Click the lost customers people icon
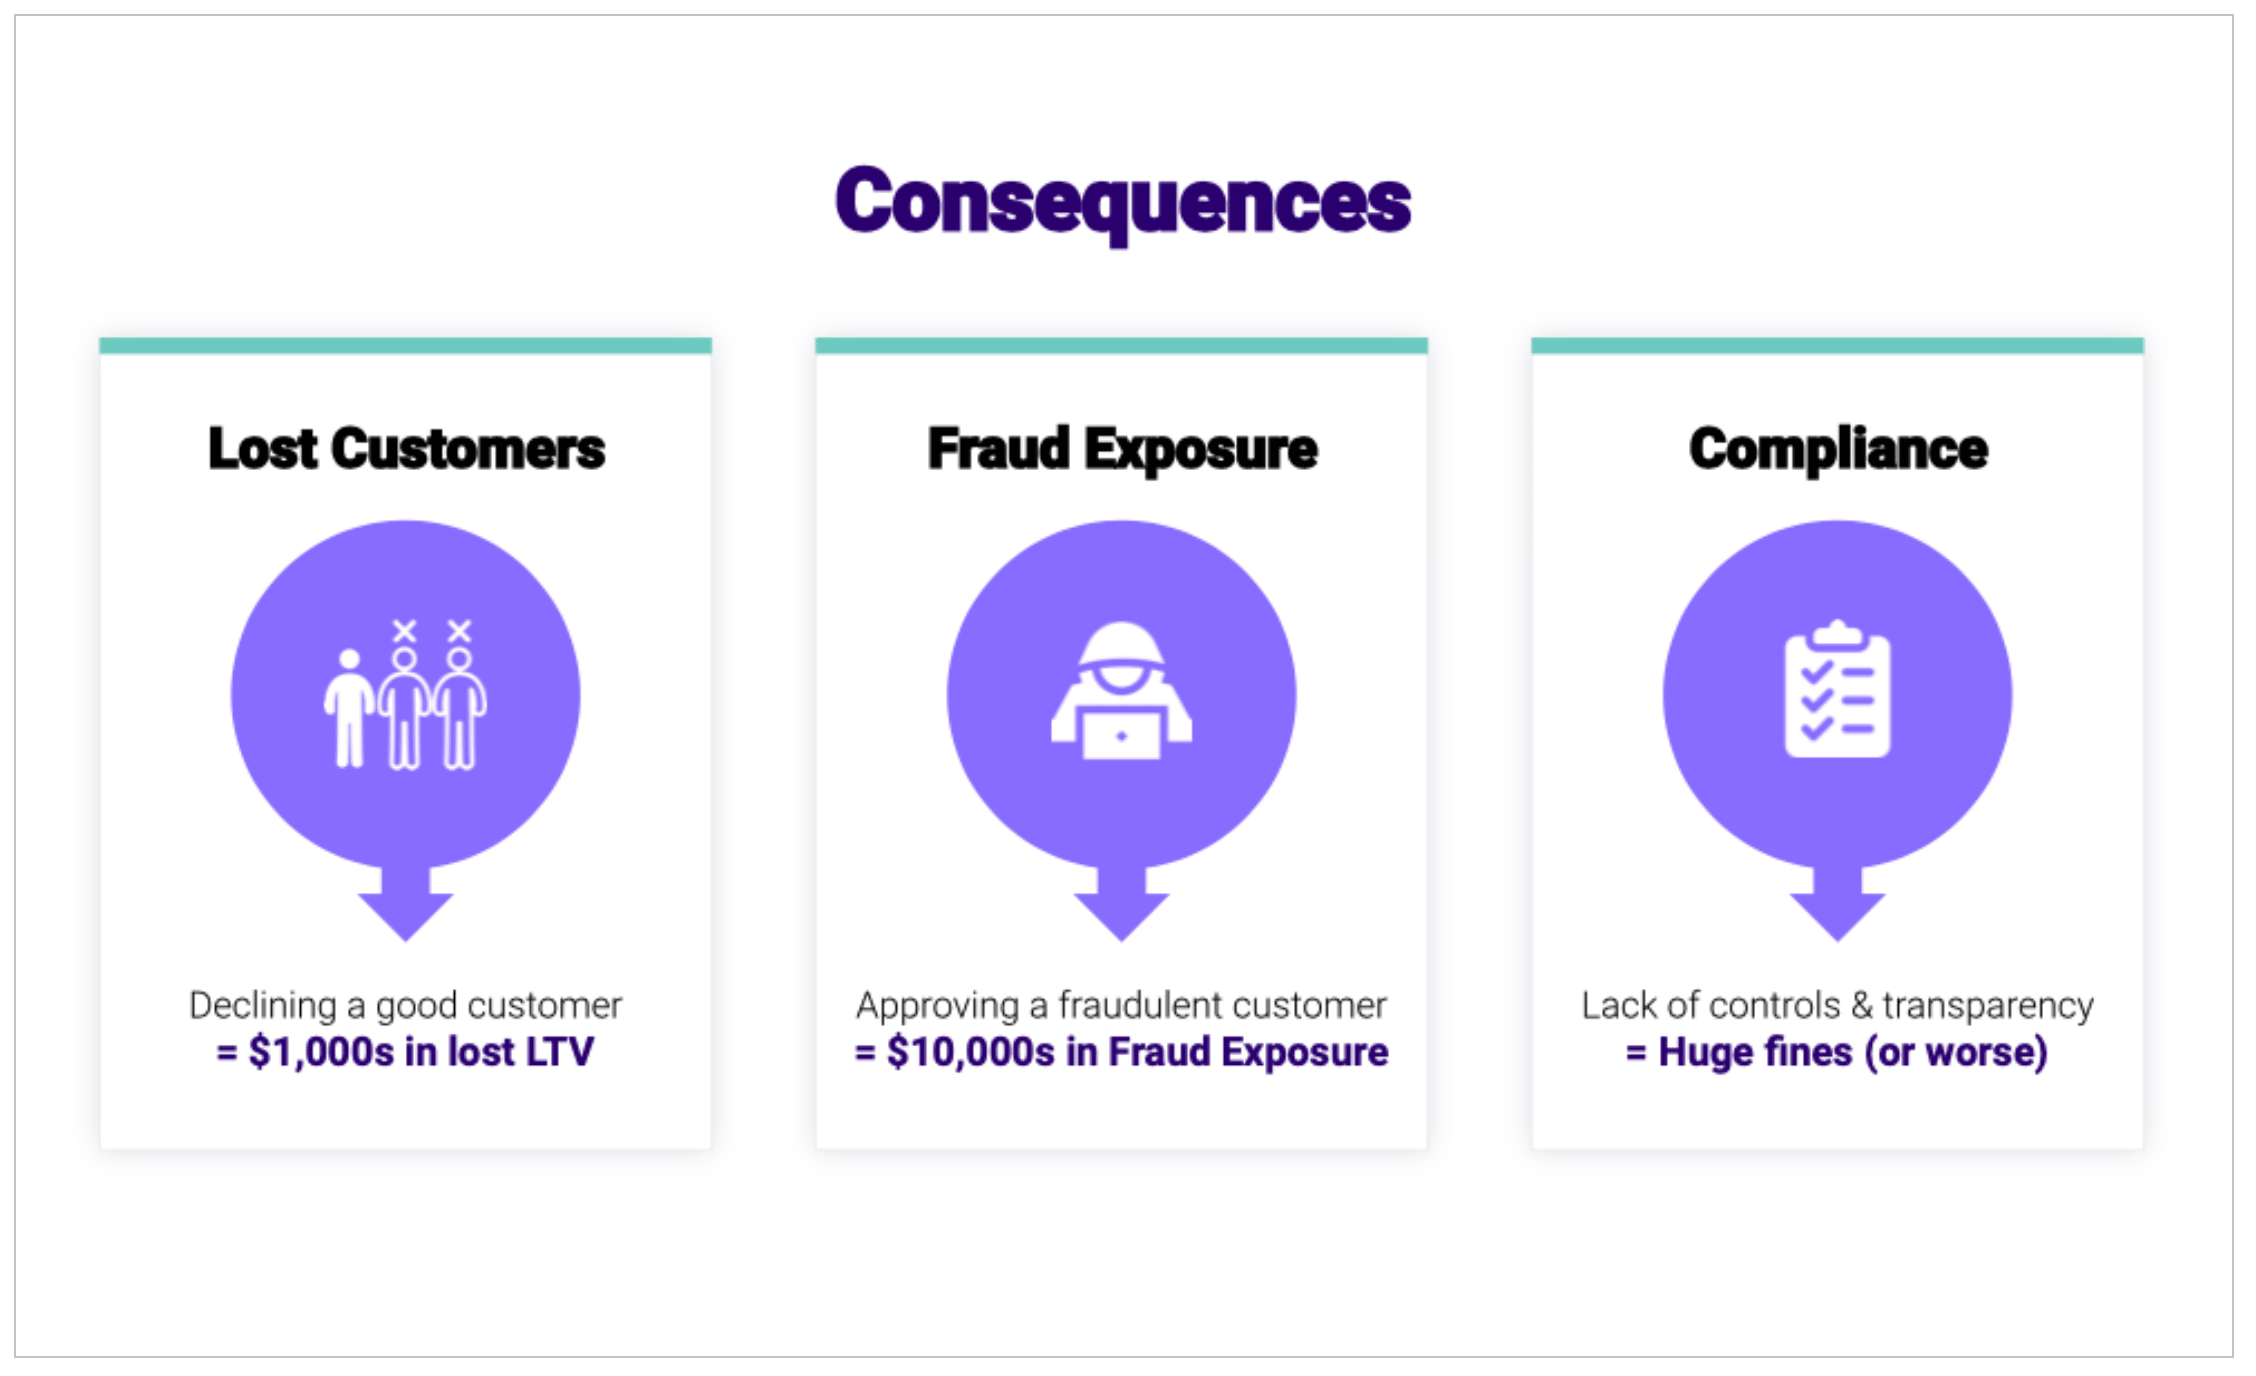The image size is (2256, 1376). tap(405, 696)
